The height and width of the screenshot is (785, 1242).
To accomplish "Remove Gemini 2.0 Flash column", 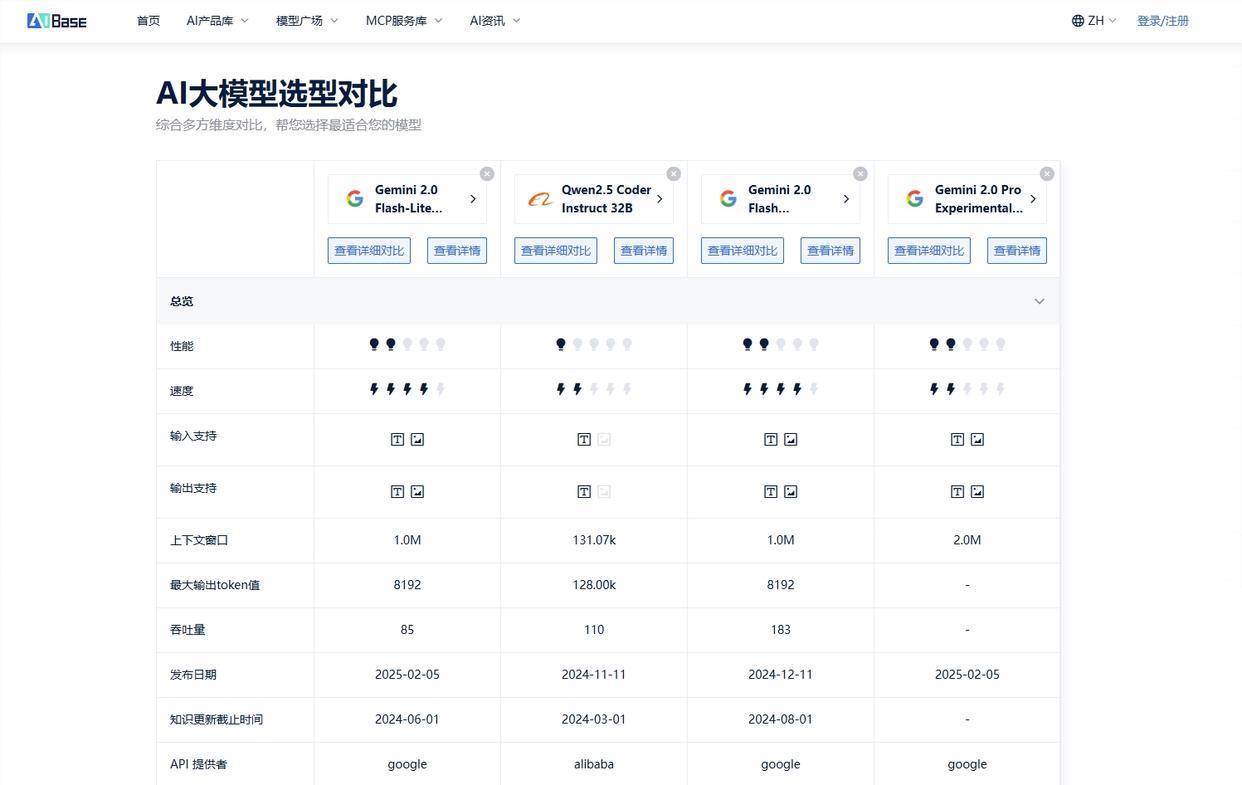I will [860, 174].
